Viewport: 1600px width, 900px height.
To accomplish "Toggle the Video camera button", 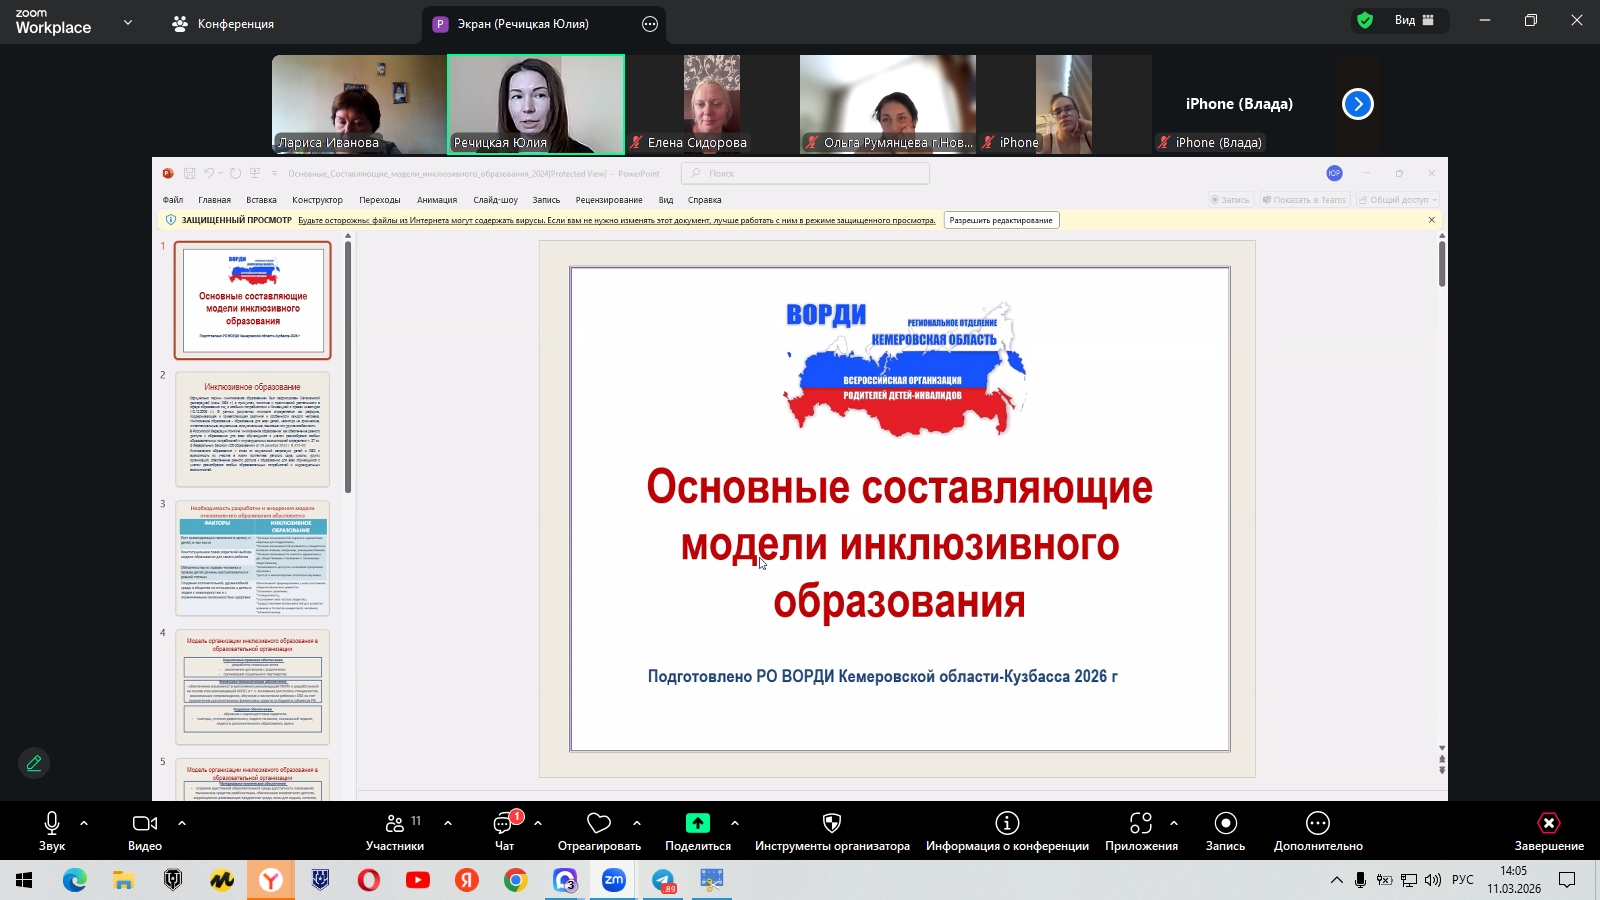I will pos(145,823).
